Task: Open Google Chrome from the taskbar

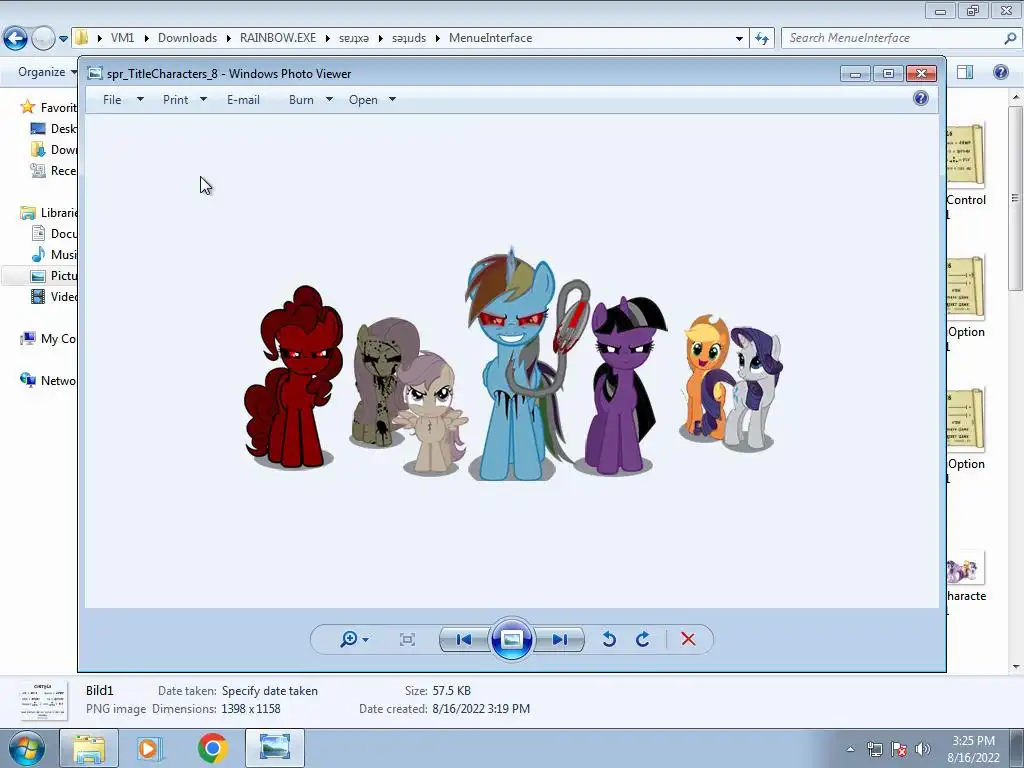Action: coord(212,748)
